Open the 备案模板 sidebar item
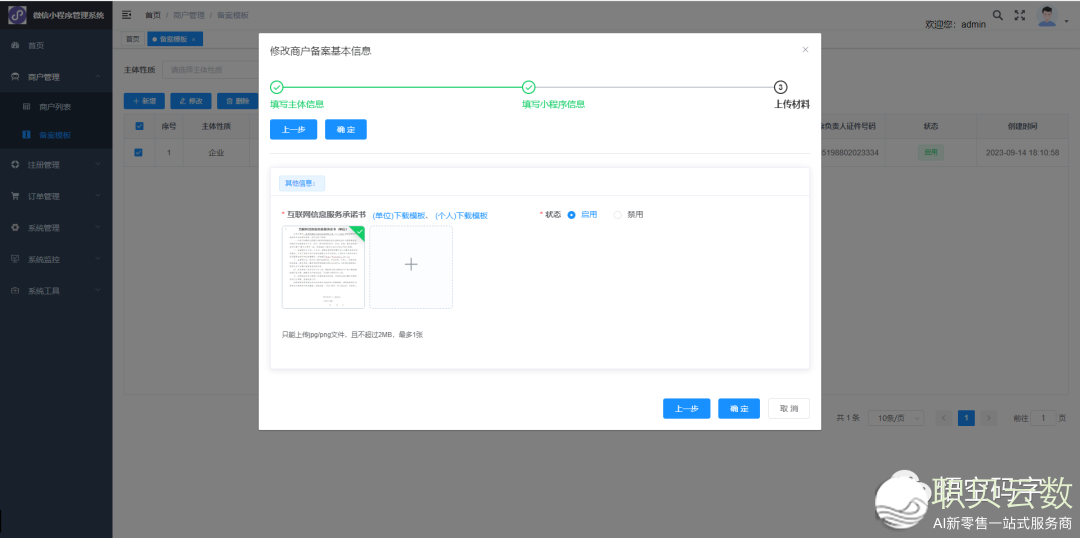 (x=56, y=135)
